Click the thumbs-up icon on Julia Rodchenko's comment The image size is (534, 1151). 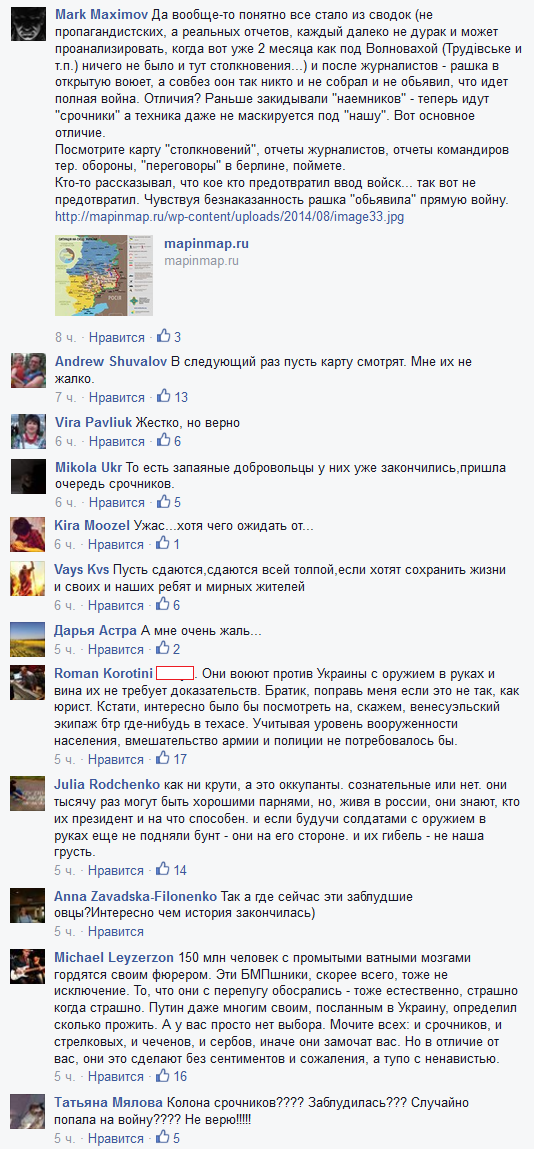[x=164, y=870]
